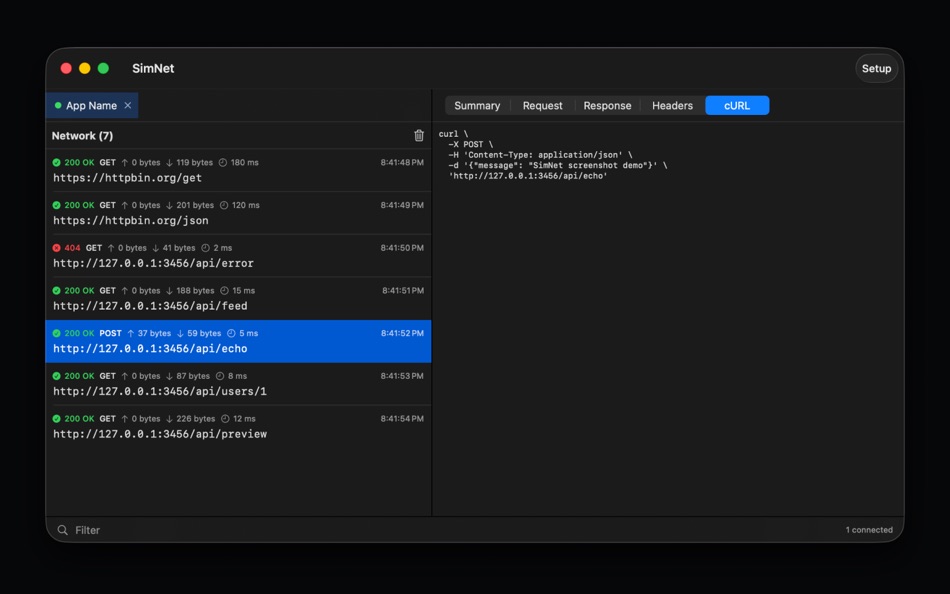Click the magnifying glass in the Filter bar
Viewport: 950px width, 594px height.
coord(63,529)
